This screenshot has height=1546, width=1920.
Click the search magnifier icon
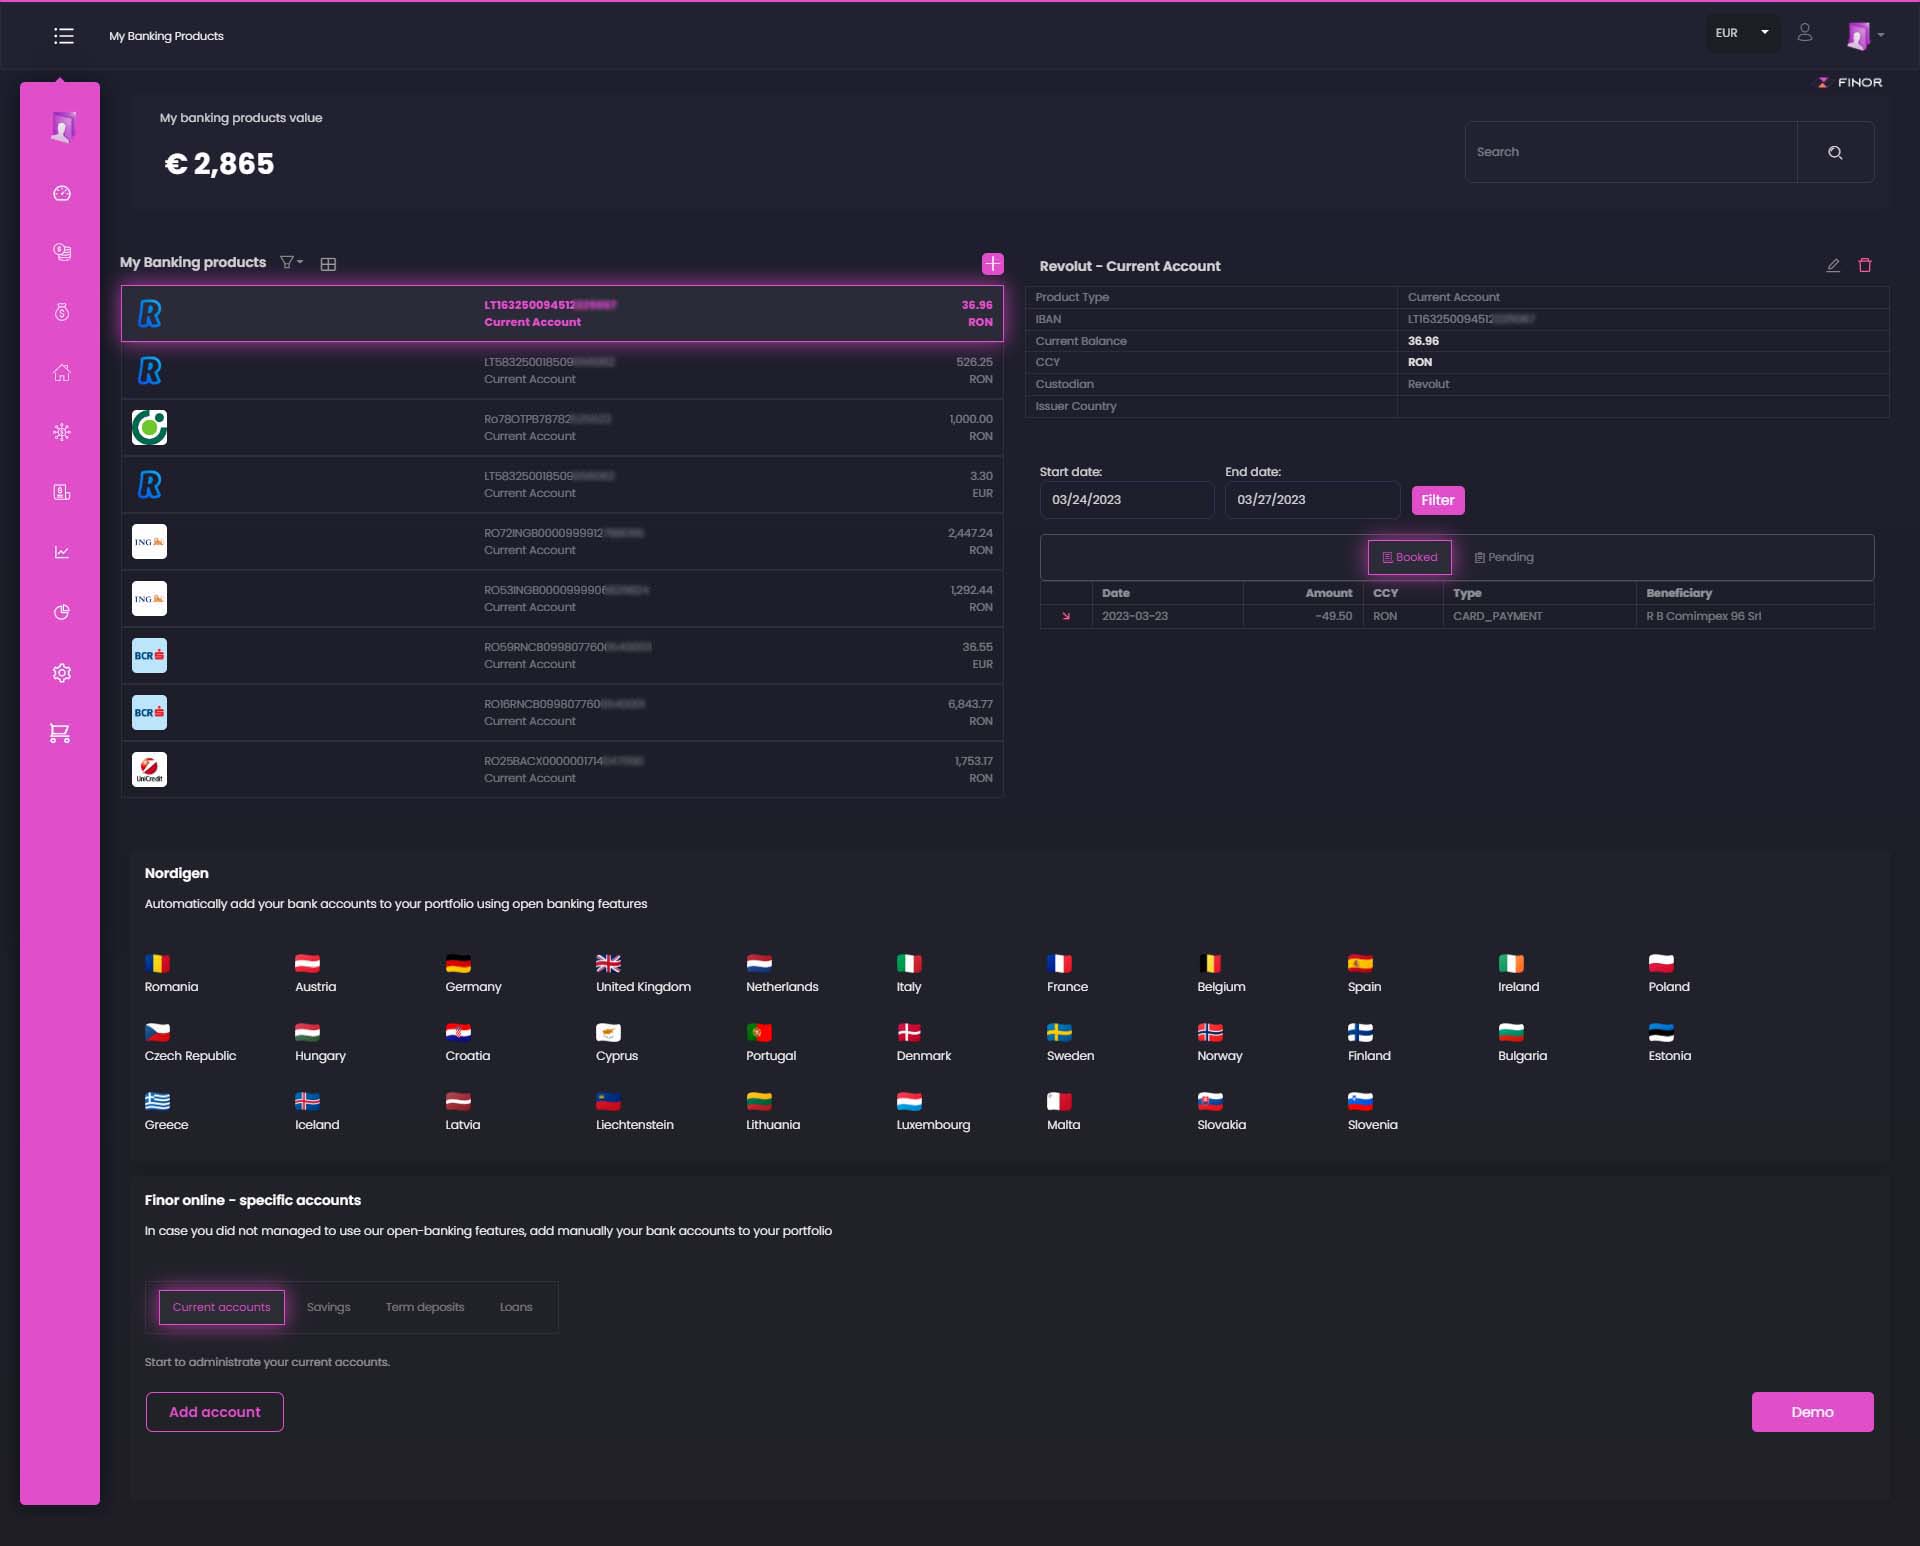[x=1835, y=153]
